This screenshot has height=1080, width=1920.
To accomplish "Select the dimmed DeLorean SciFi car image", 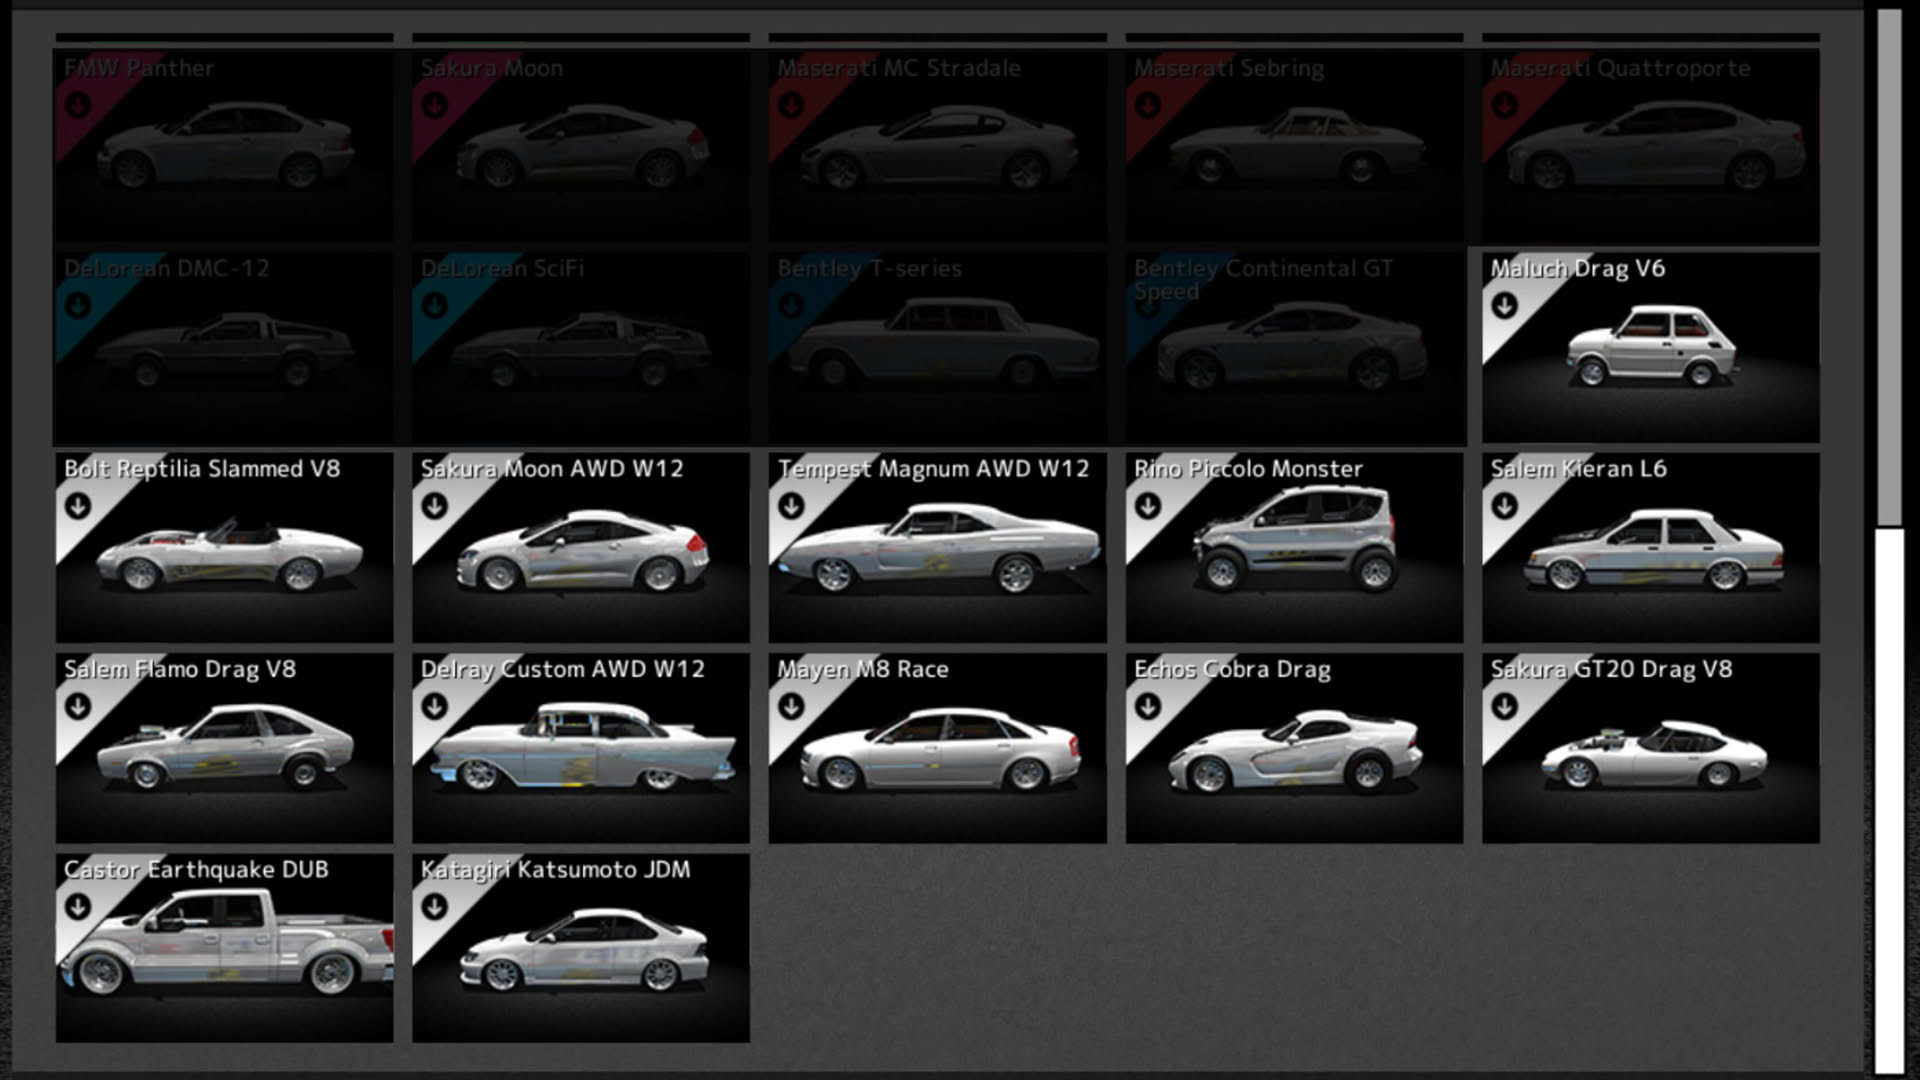I will click(x=582, y=350).
